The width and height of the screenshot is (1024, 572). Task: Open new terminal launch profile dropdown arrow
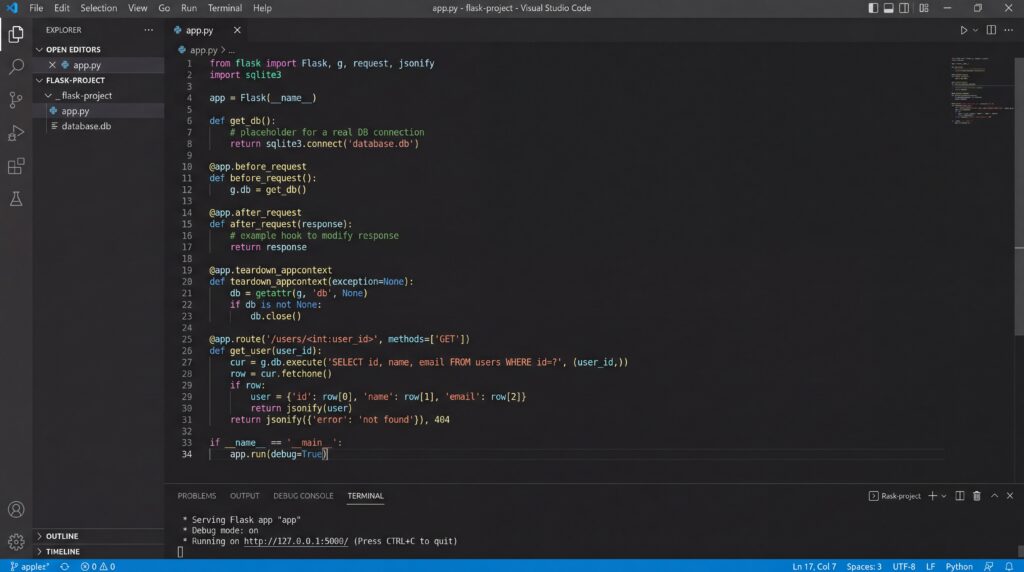click(944, 496)
